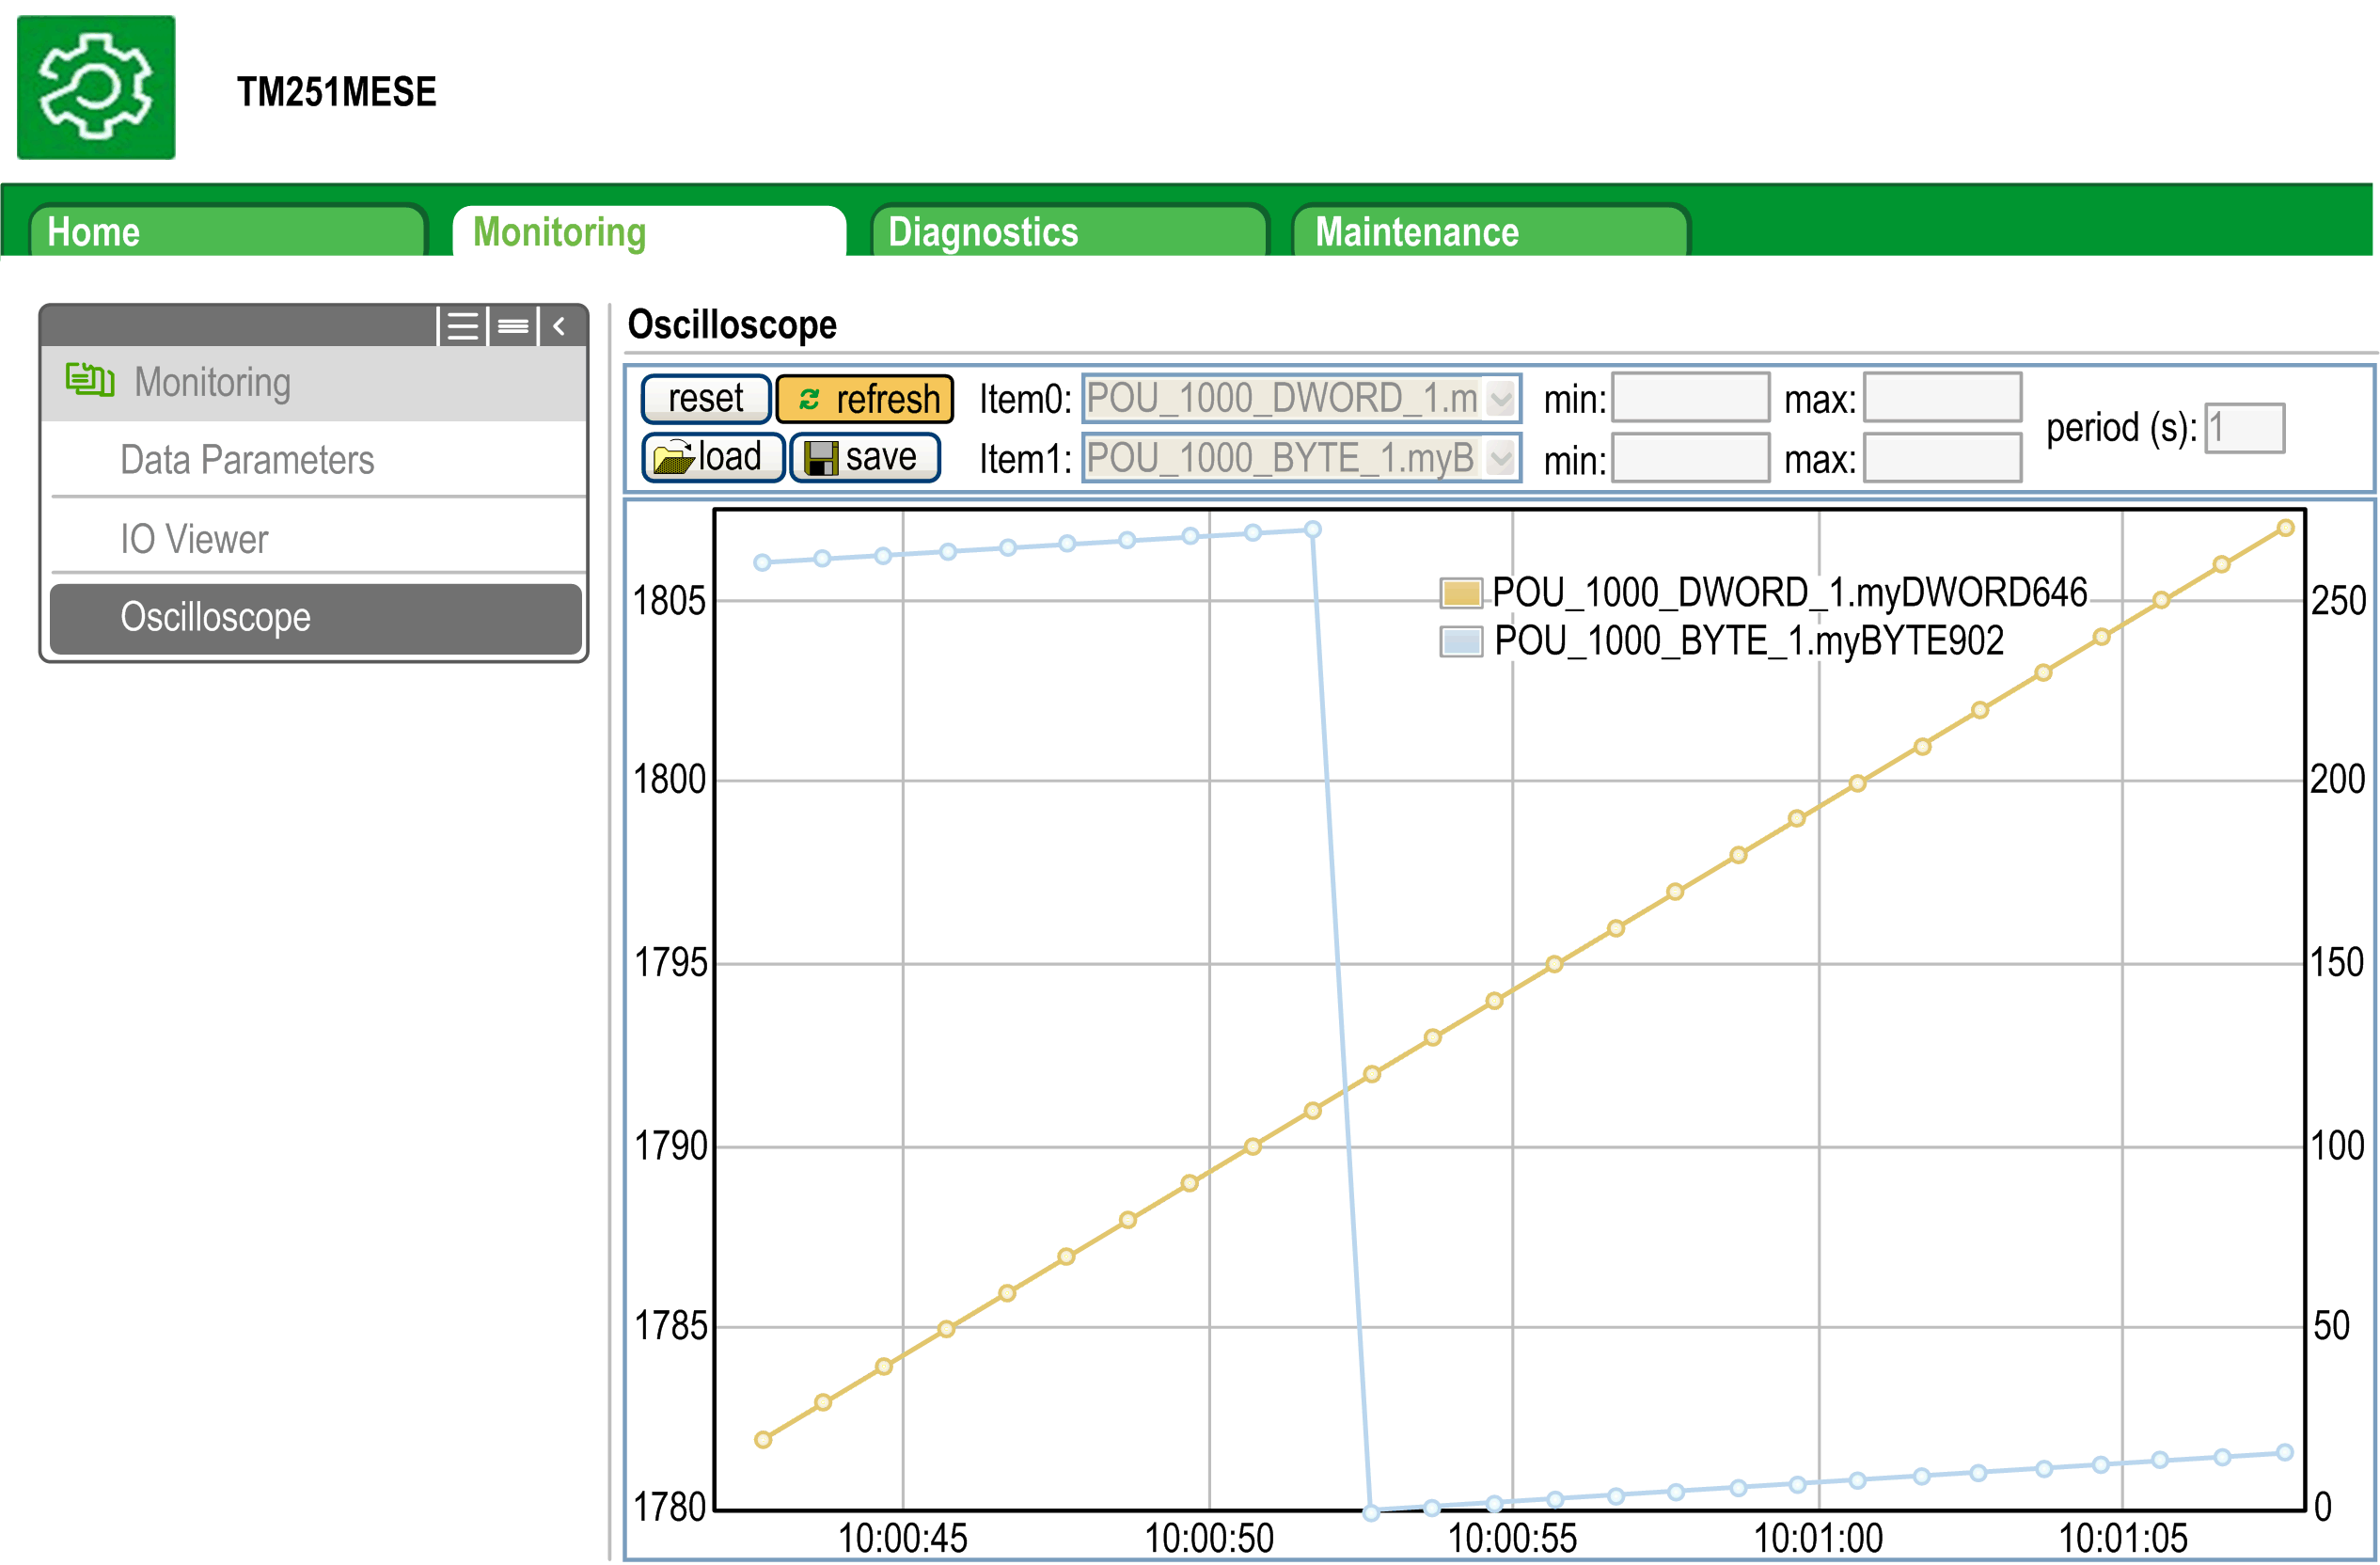Click the Monitoring section icon in sidebar
The width and height of the screenshot is (2380, 1565).
point(90,381)
